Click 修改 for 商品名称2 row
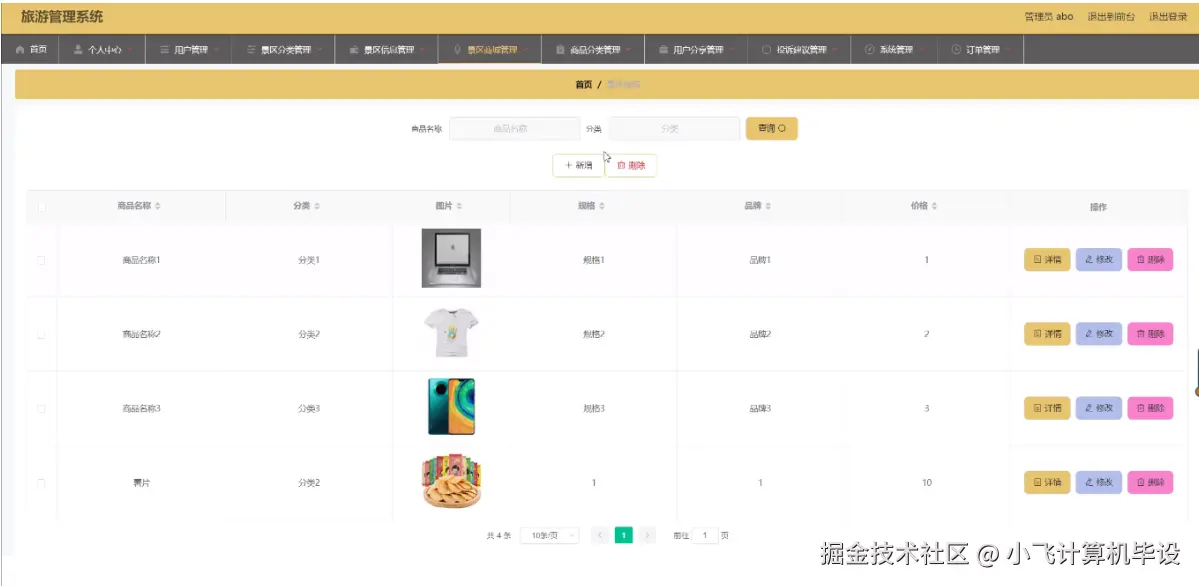 pos(1099,334)
